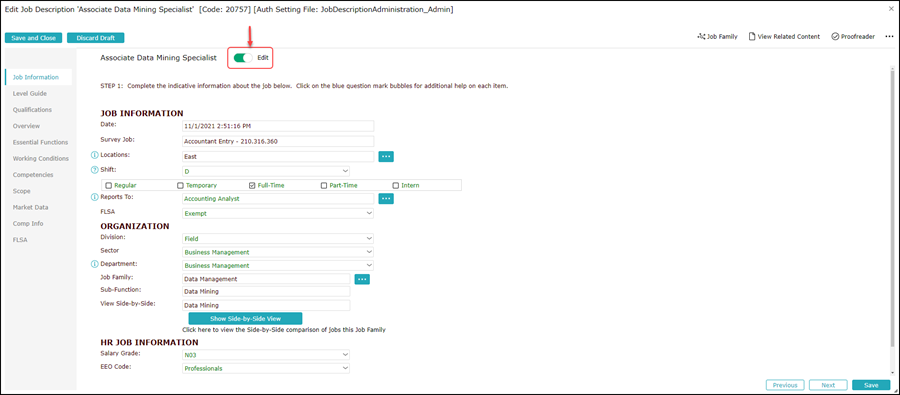Expand the FLSA Exempt dropdown
The image size is (900, 395).
click(x=278, y=213)
